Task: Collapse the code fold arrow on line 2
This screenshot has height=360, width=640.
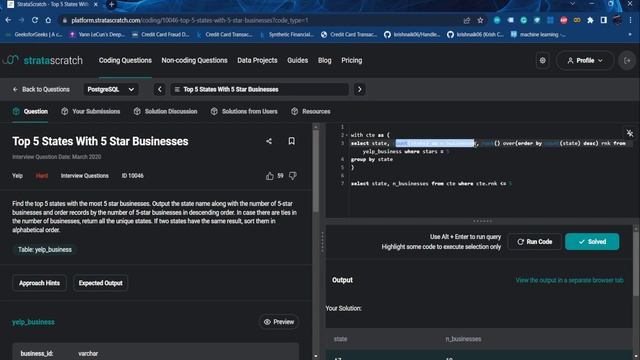Action: coord(346,135)
